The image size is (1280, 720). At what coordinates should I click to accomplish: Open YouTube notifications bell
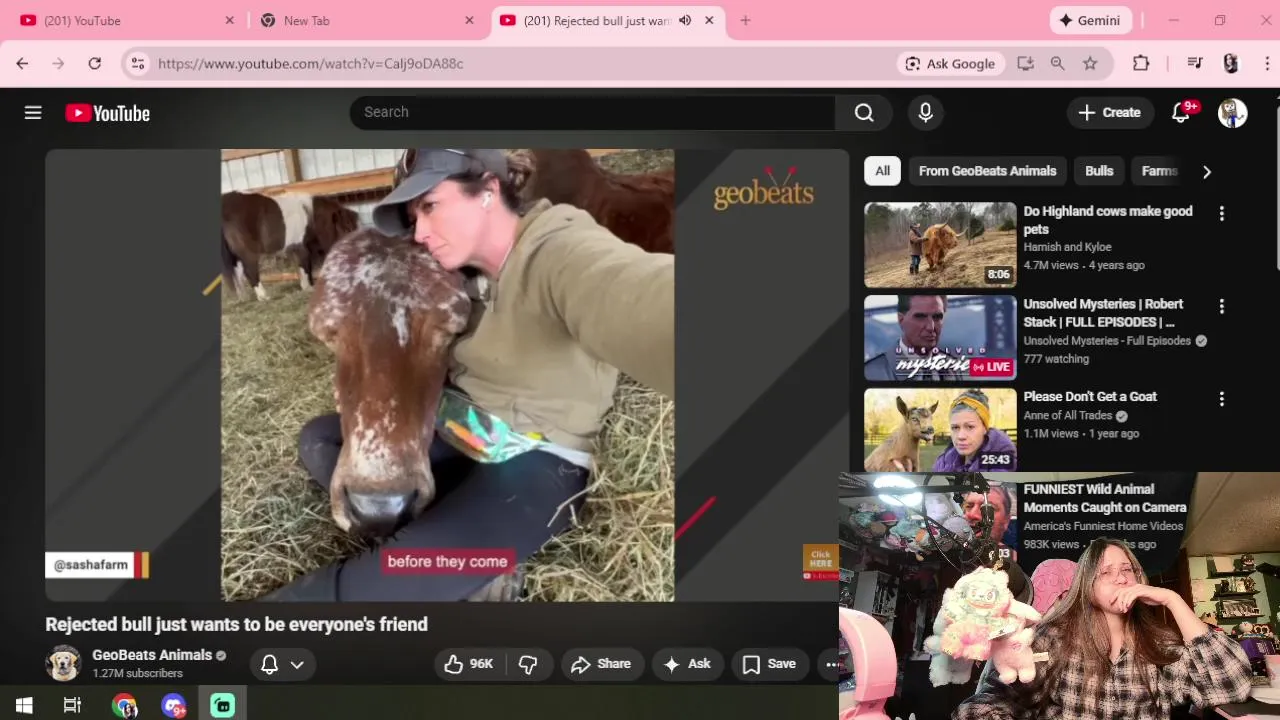click(x=1182, y=113)
